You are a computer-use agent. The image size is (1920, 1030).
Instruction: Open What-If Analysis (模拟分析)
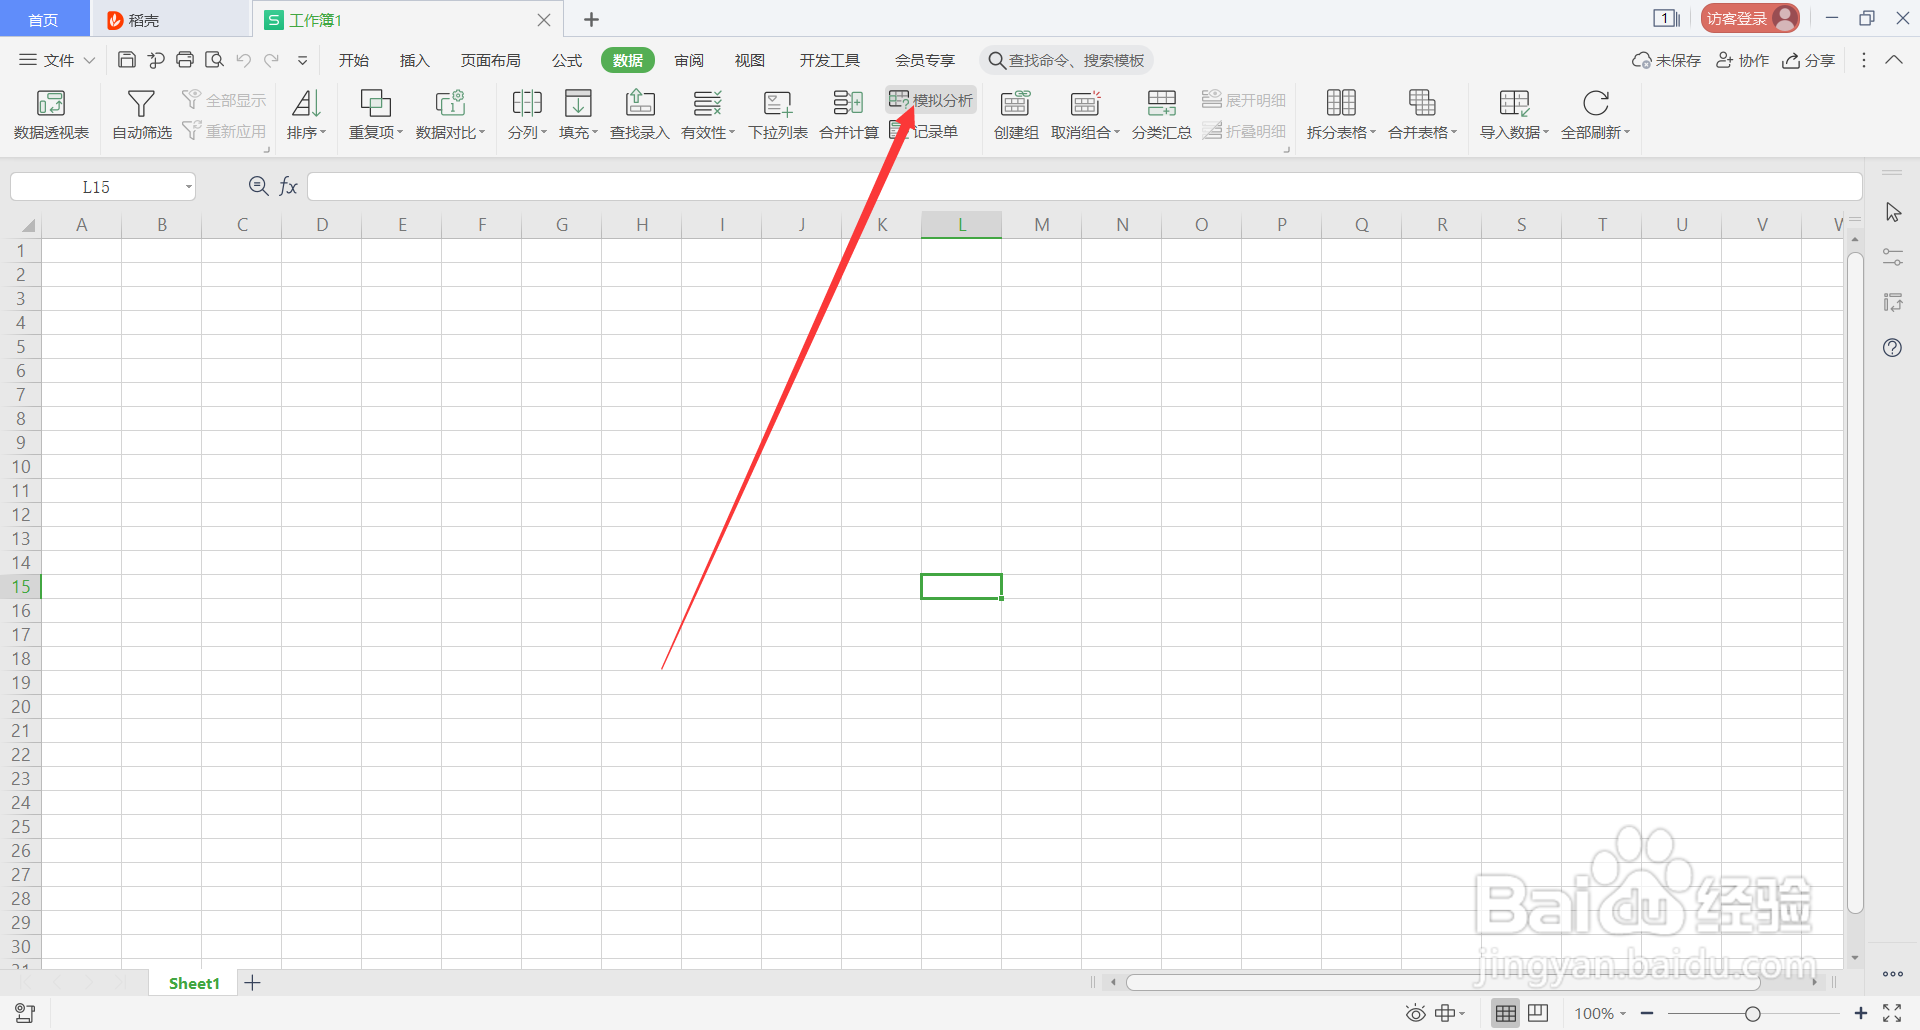point(931,100)
